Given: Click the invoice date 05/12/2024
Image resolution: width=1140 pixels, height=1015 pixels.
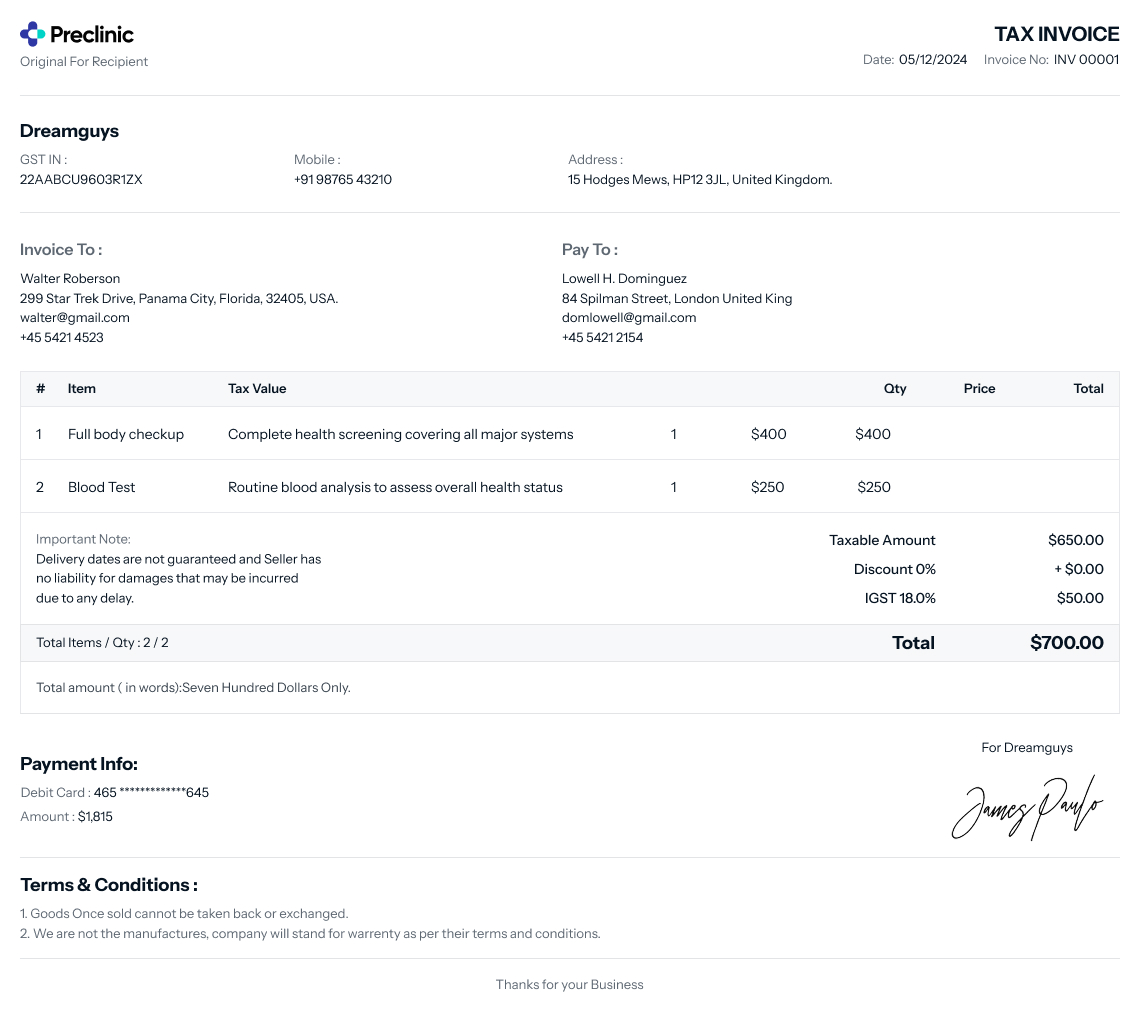Looking at the screenshot, I should tap(932, 60).
